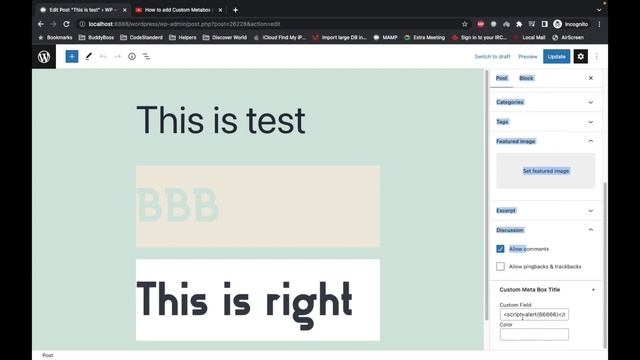Open the BuddyBoss bookmarks folder

pyautogui.click(x=96, y=37)
